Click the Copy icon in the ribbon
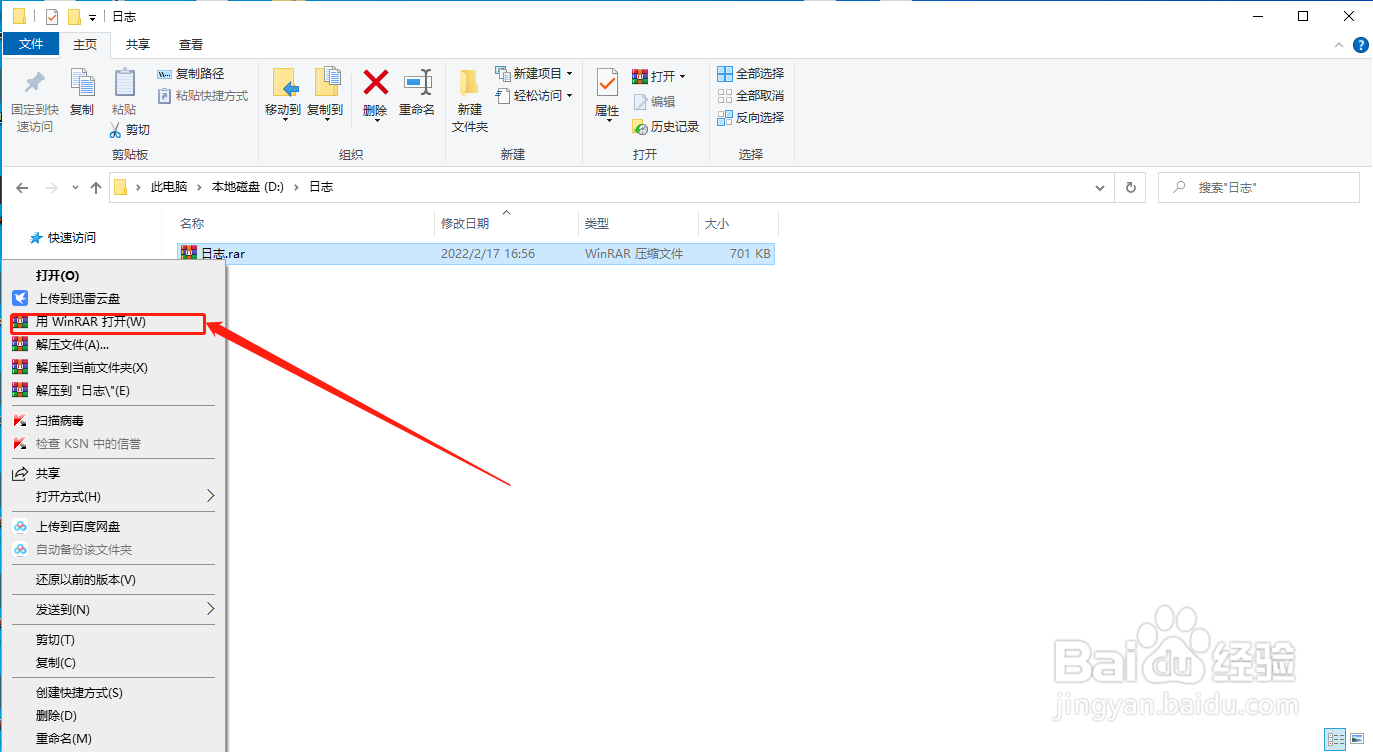The image size is (1373, 752). [x=82, y=83]
